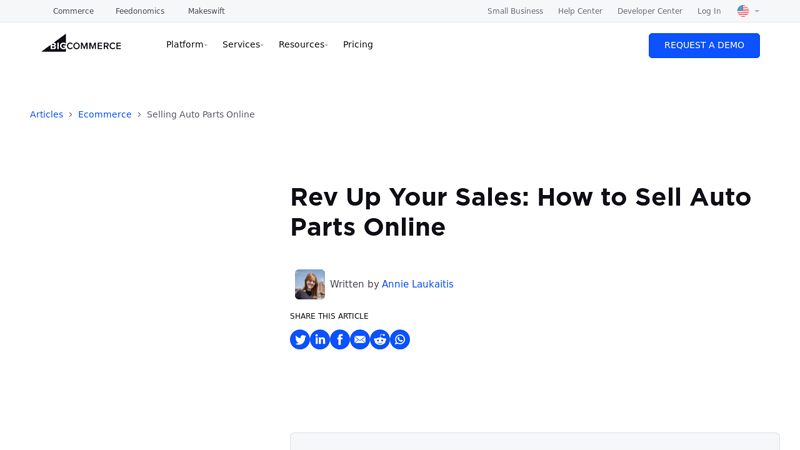
Task: Open Developer Center link
Action: pos(649,11)
